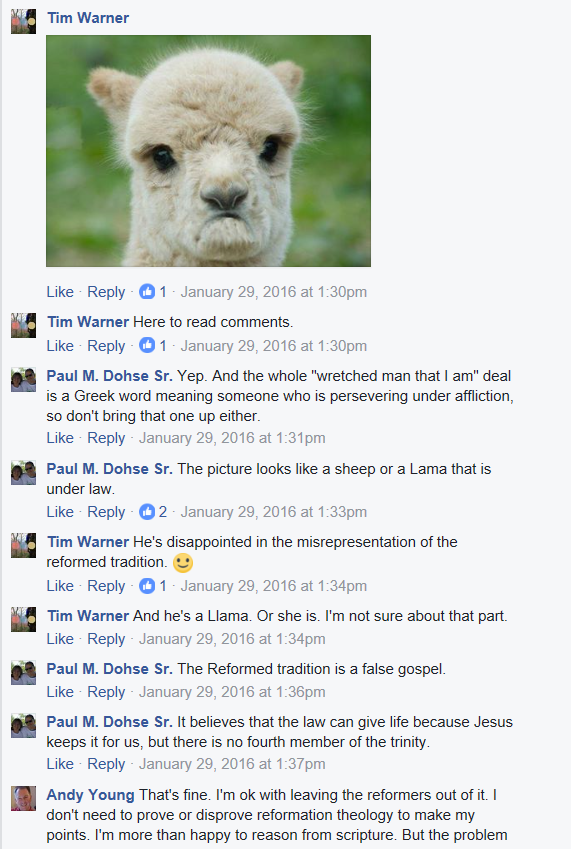
Task: Click Tim Warner's avatar beside the llama photo
Action: [23, 22]
